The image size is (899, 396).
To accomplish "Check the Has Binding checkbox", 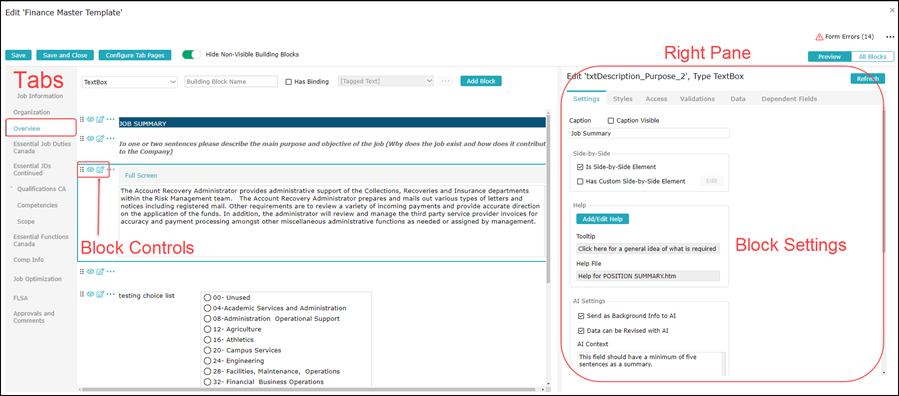I will [289, 82].
